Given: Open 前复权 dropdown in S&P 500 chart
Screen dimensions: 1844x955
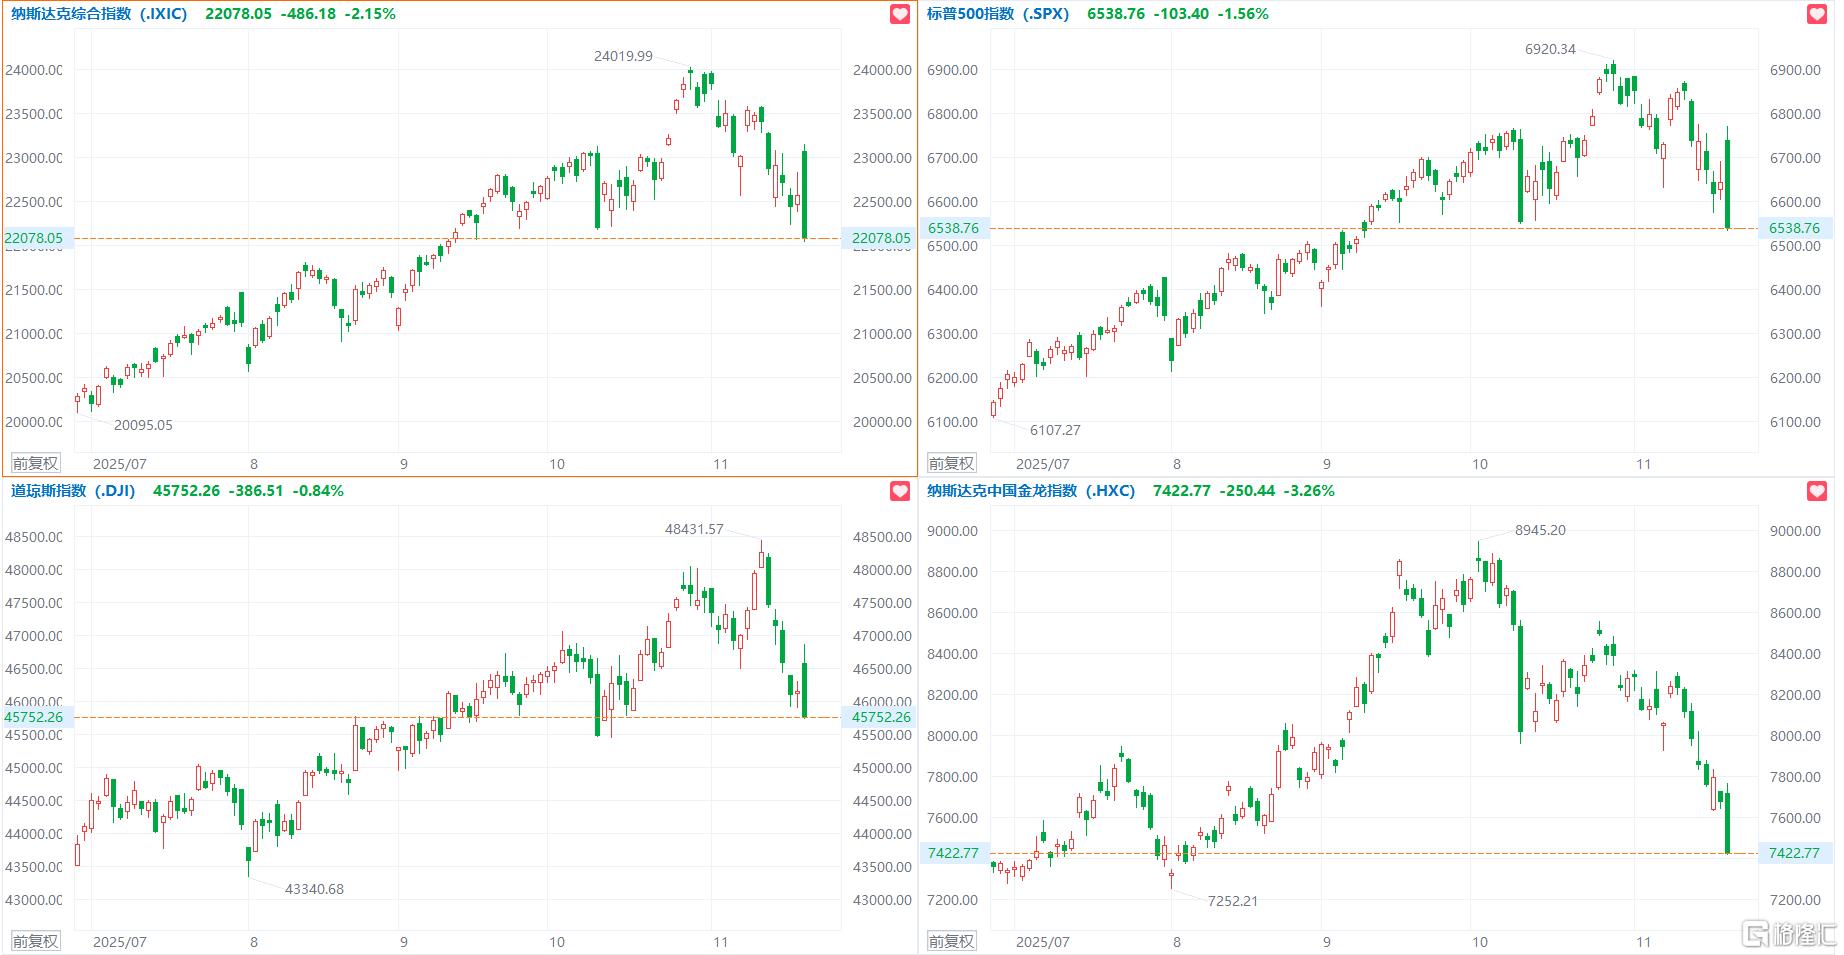Looking at the screenshot, I should pyautogui.click(x=951, y=464).
